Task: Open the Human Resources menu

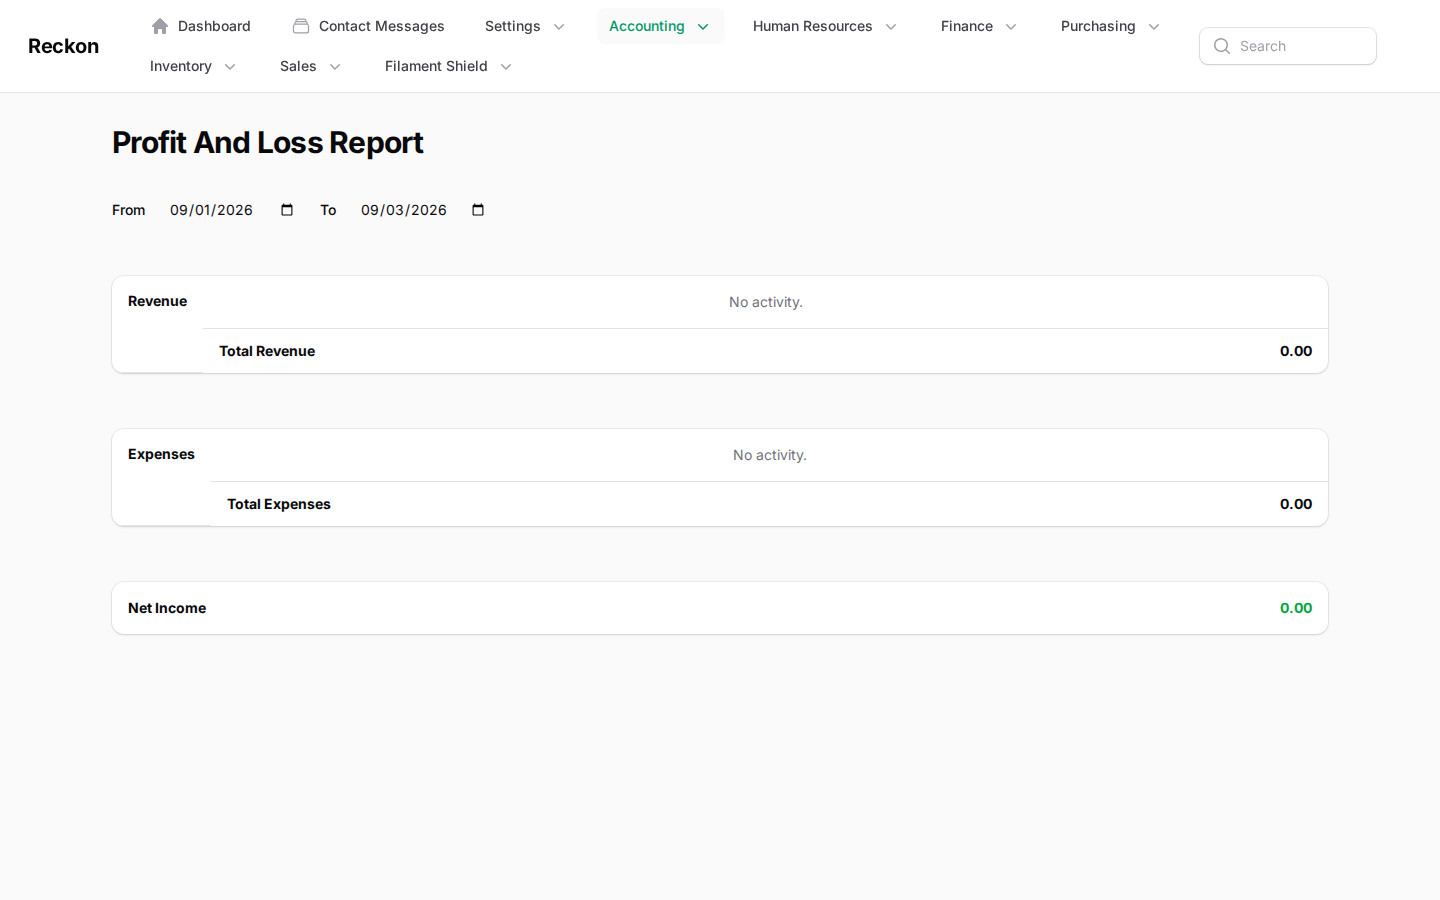Action: tap(825, 26)
